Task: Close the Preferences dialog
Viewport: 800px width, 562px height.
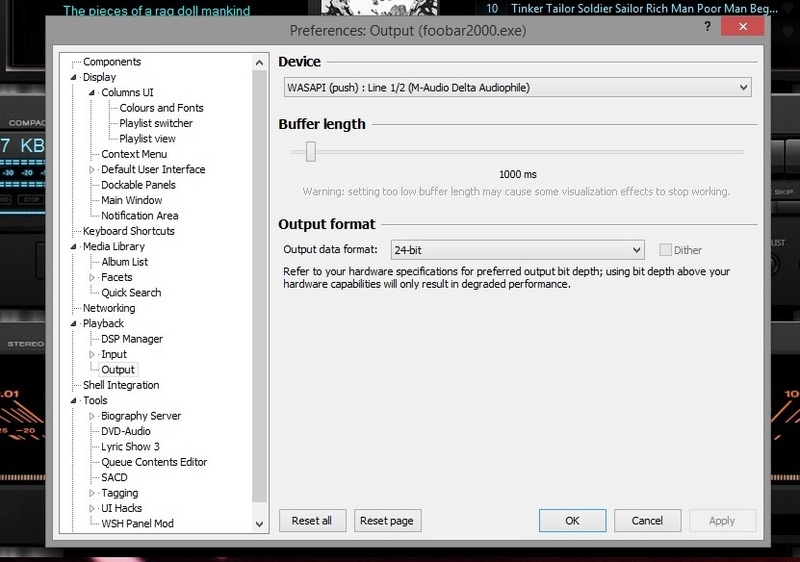Action: pos(743,26)
